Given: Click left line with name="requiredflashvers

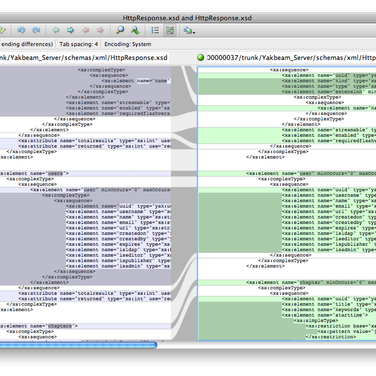Looking at the screenshot, I should (118, 114).
